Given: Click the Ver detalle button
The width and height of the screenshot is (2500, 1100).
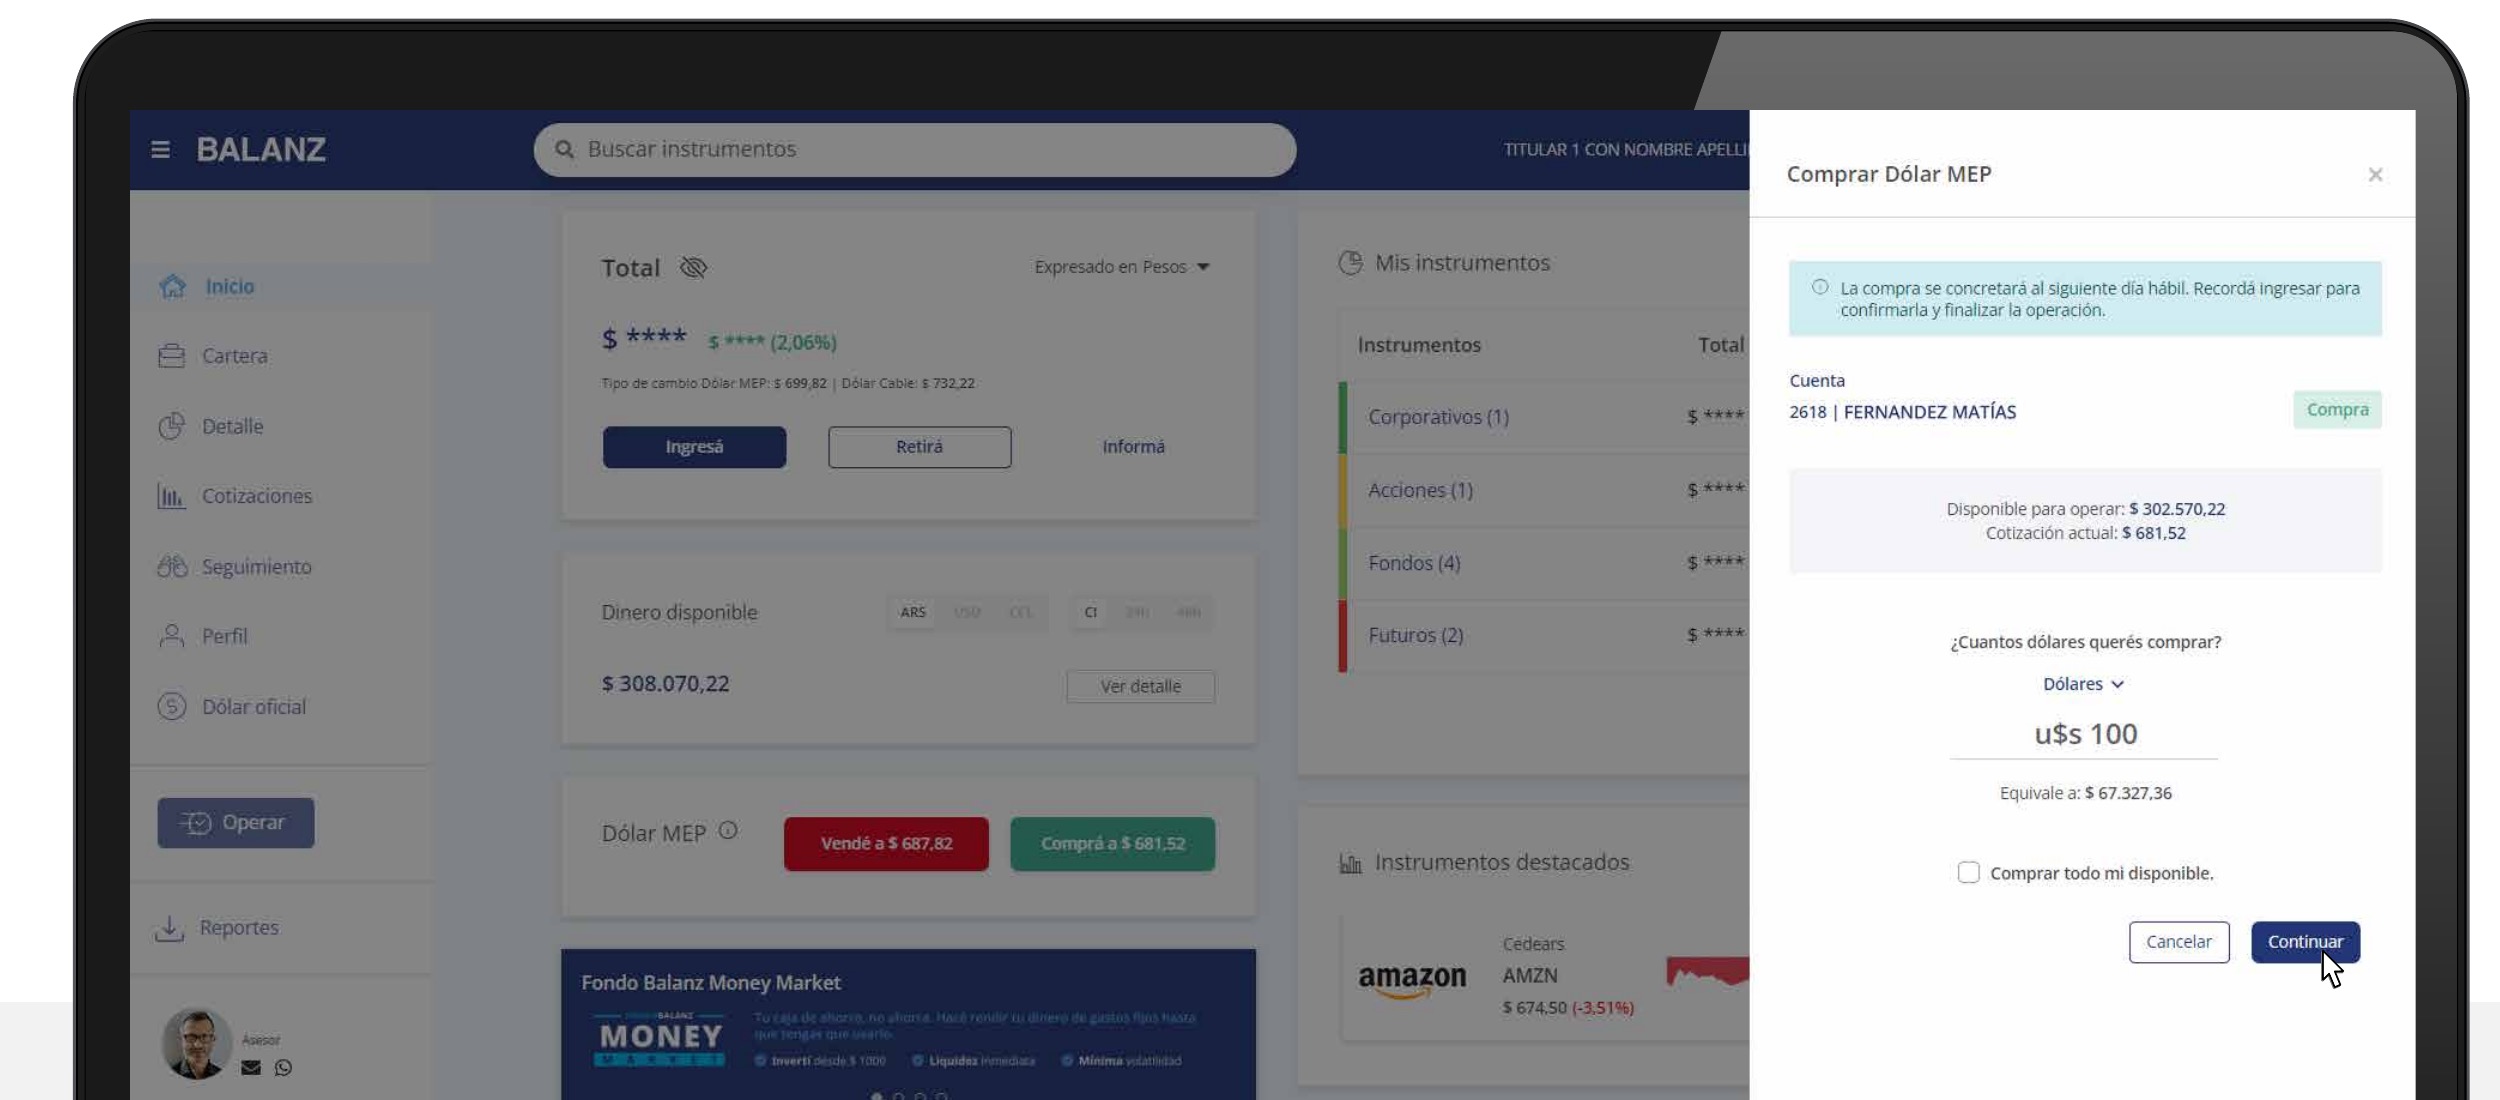Looking at the screenshot, I should point(1141,687).
